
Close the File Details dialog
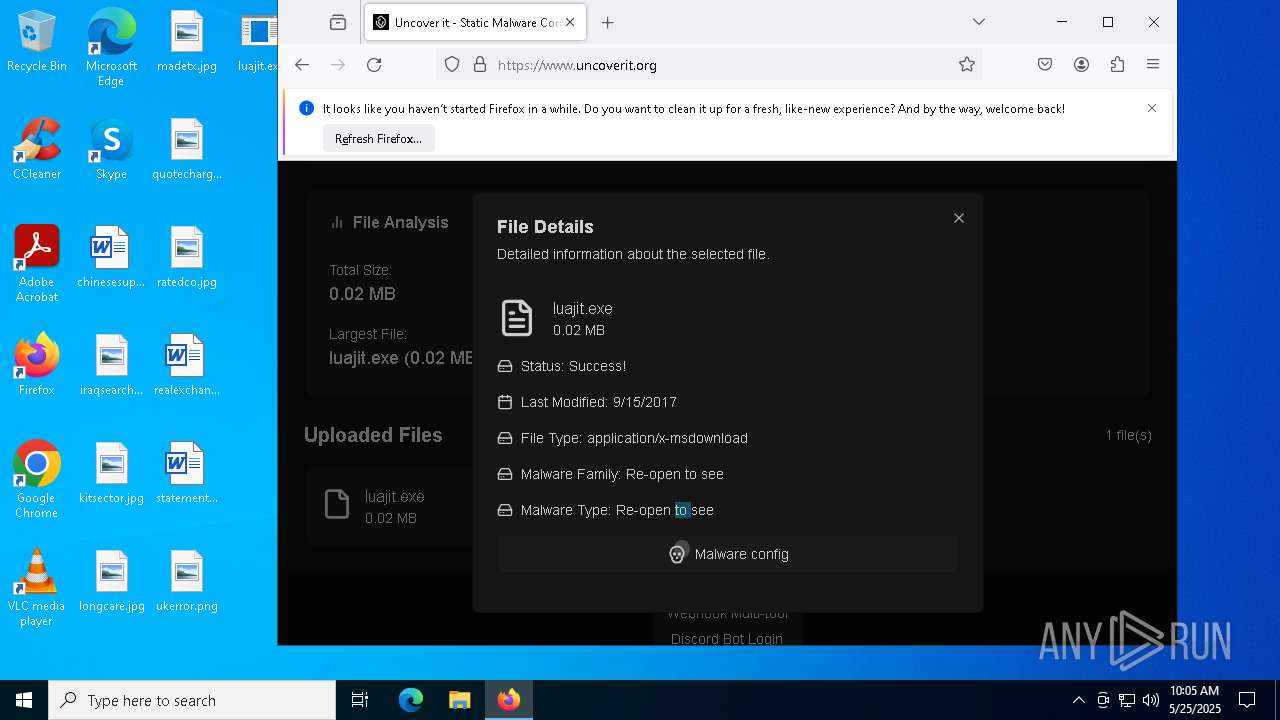point(959,218)
